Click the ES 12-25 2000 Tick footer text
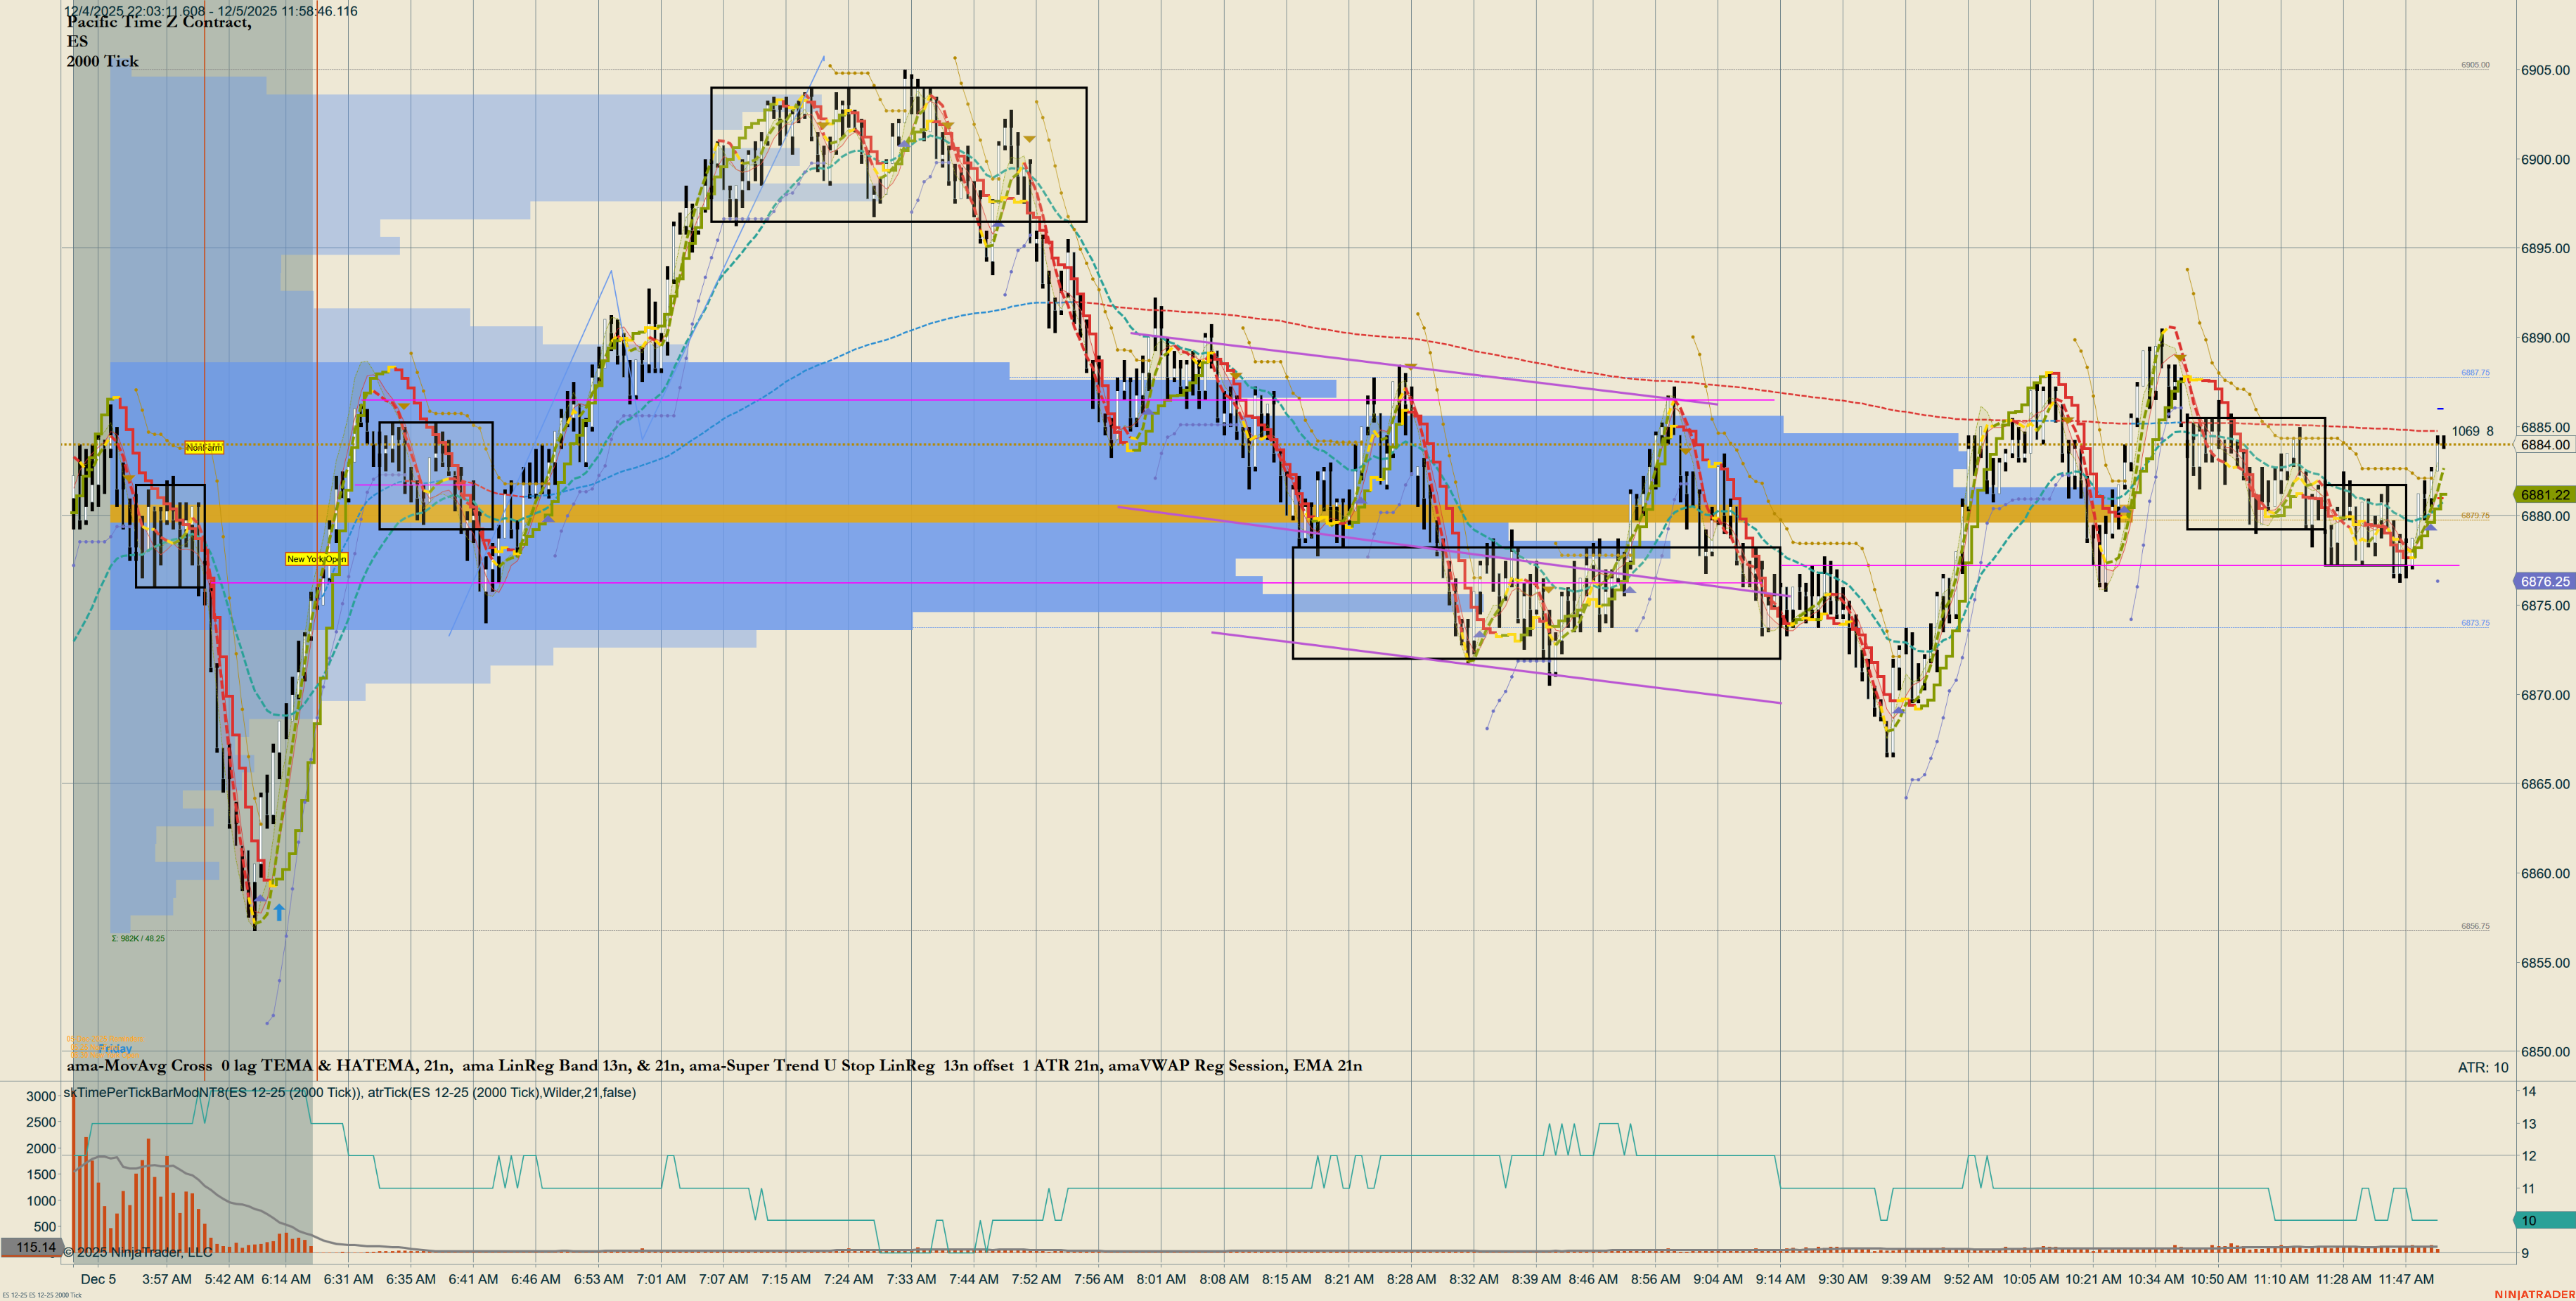Screen dimensions: 2576x1301 42,1295
